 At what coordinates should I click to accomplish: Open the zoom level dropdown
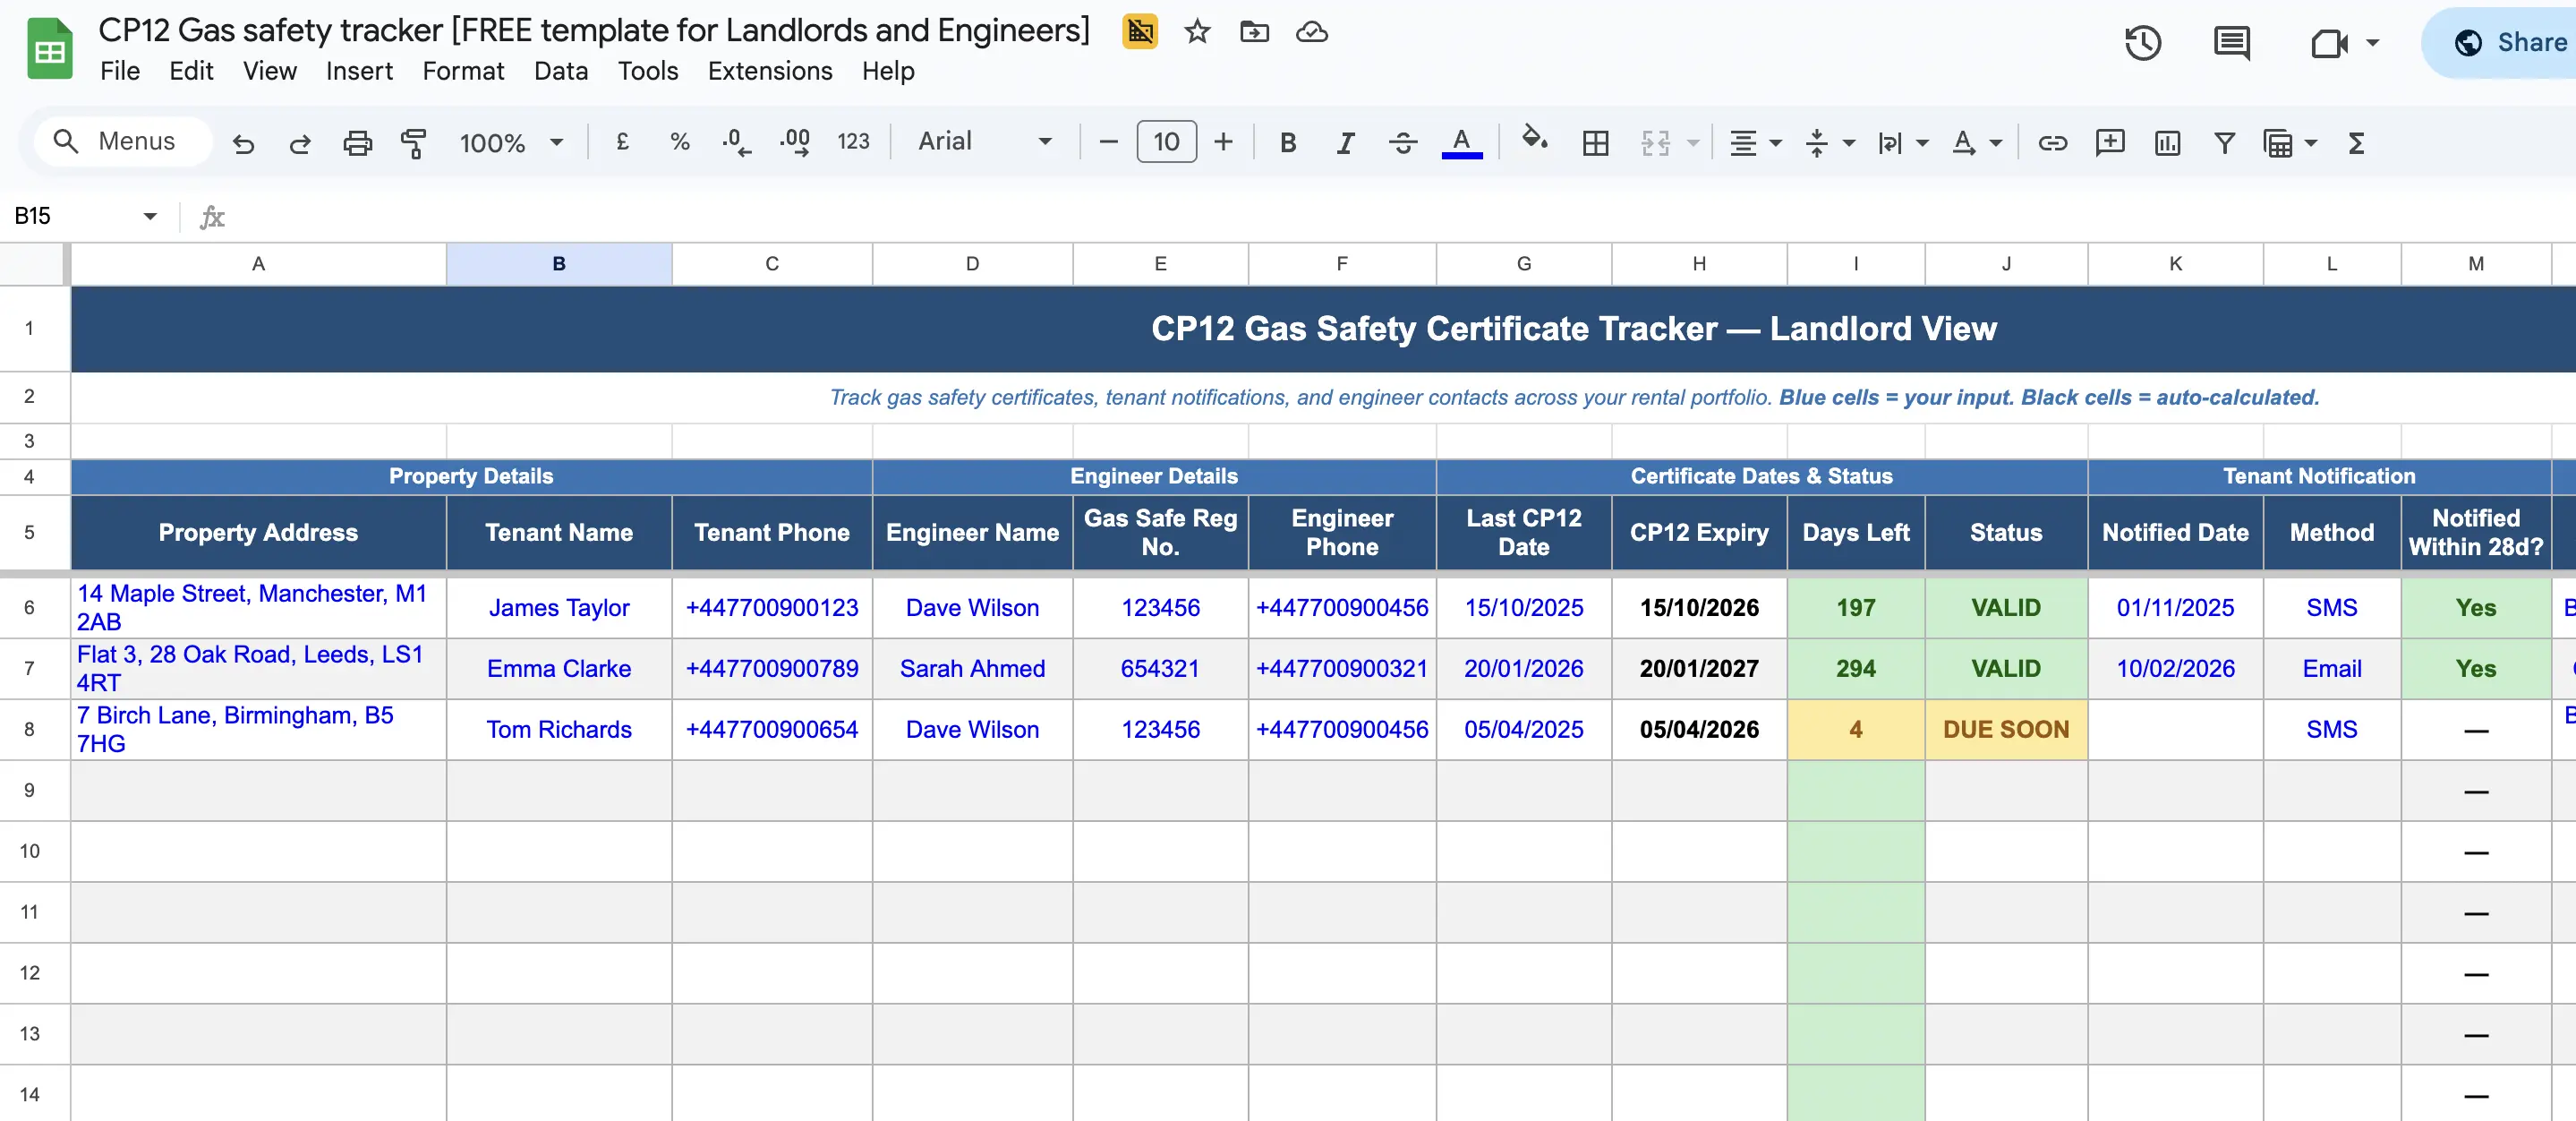[510, 142]
